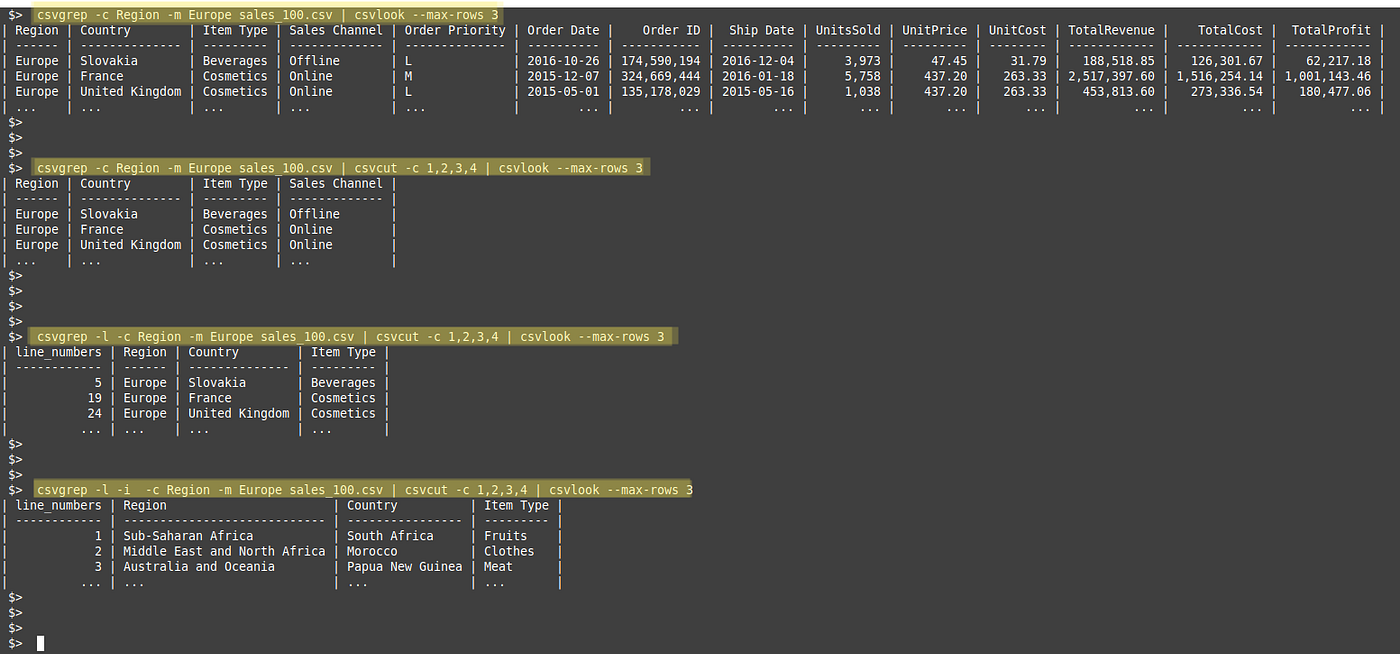This screenshot has height=654, width=1400.
Task: Select the Order Date column header
Action: (x=563, y=30)
